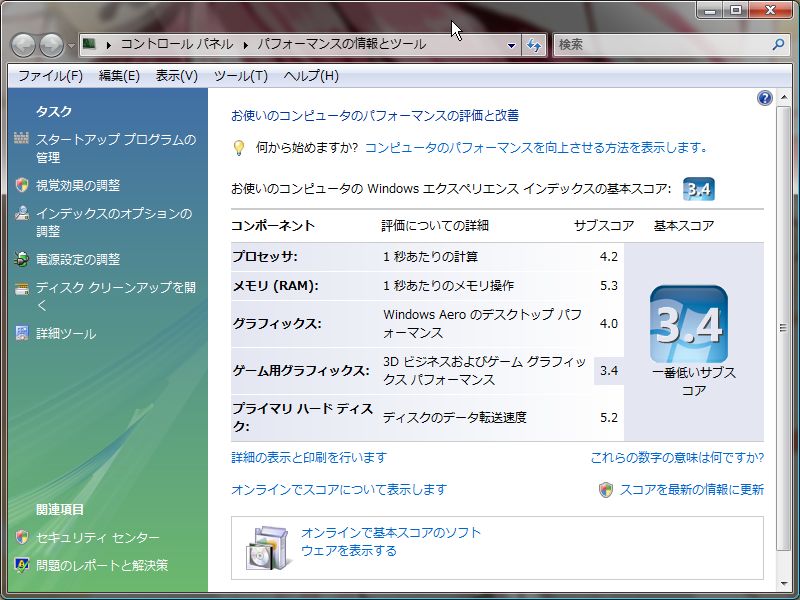Open the ファイル(F) menu
The image size is (800, 600).
(x=51, y=76)
